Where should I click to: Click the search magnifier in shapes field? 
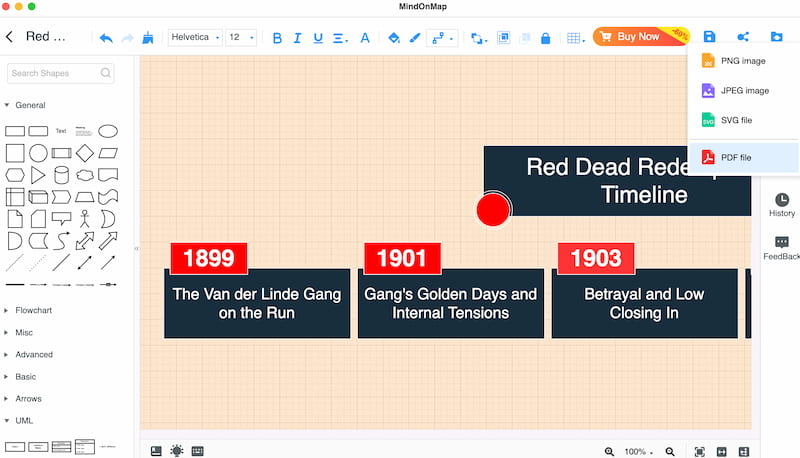pos(106,73)
